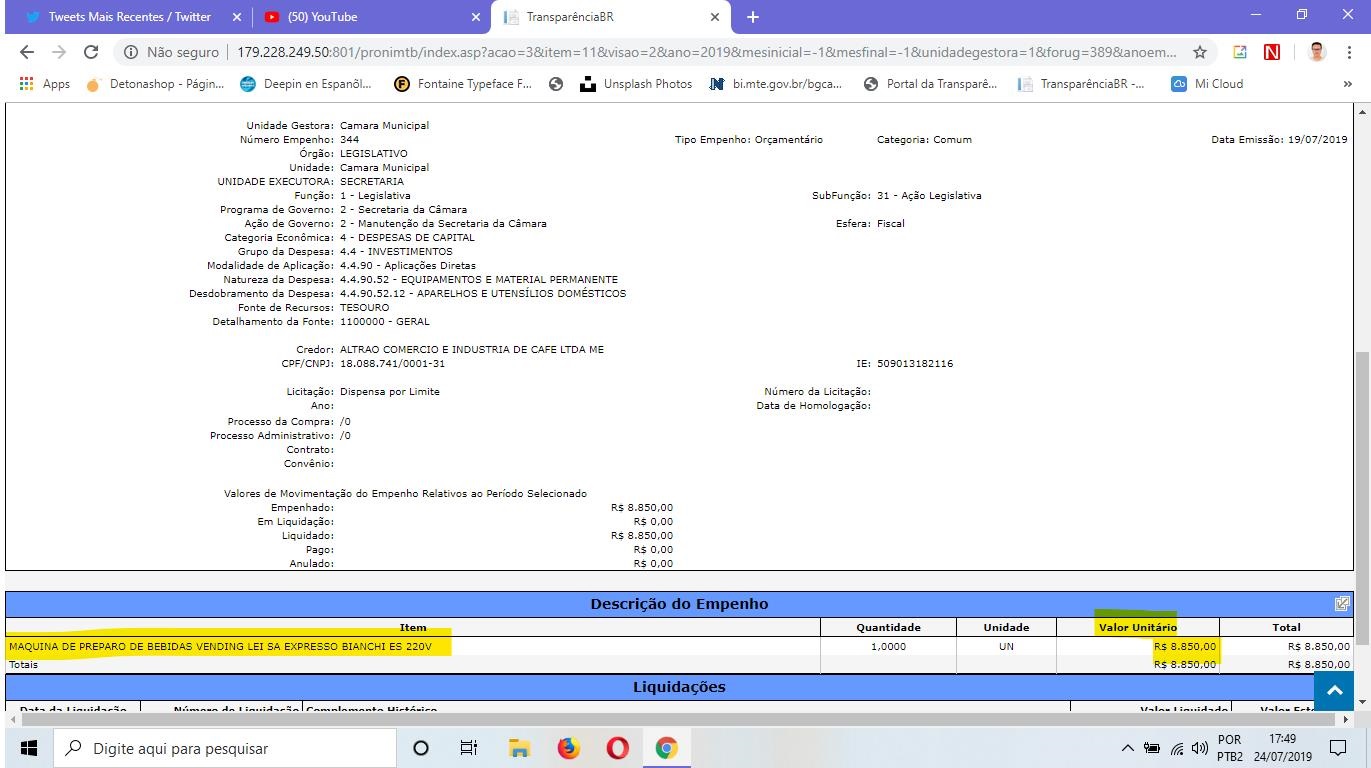
Task: Open a new browser tab
Action: click(753, 17)
